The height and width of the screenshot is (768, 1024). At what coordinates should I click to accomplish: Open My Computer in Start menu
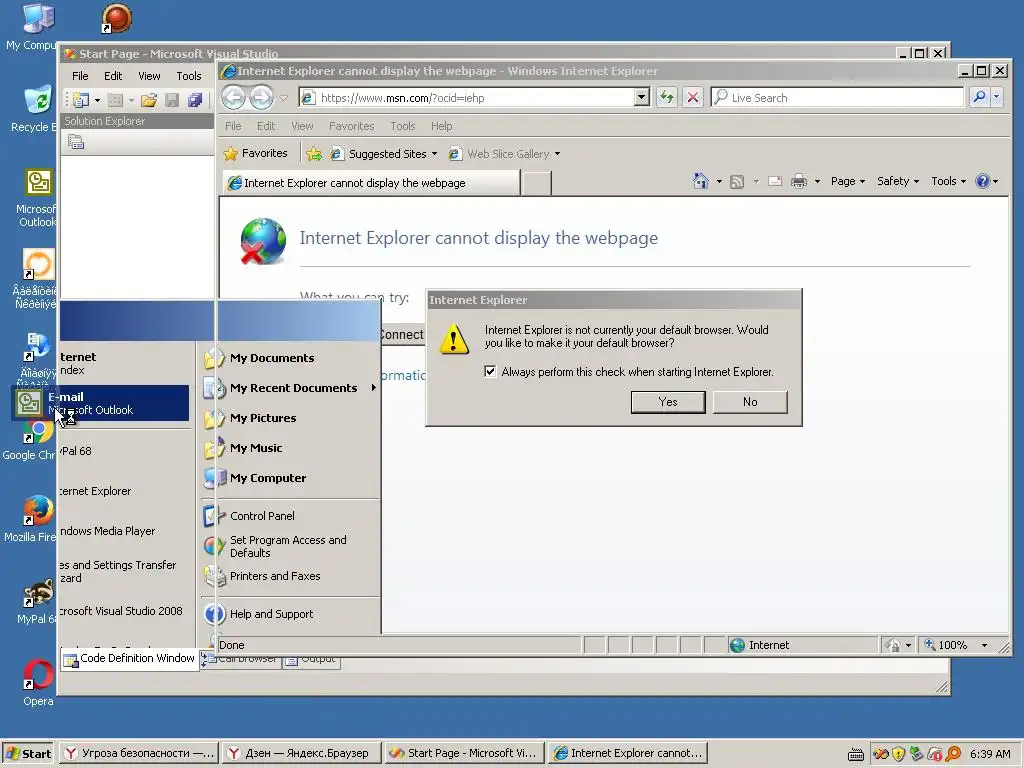click(291, 478)
